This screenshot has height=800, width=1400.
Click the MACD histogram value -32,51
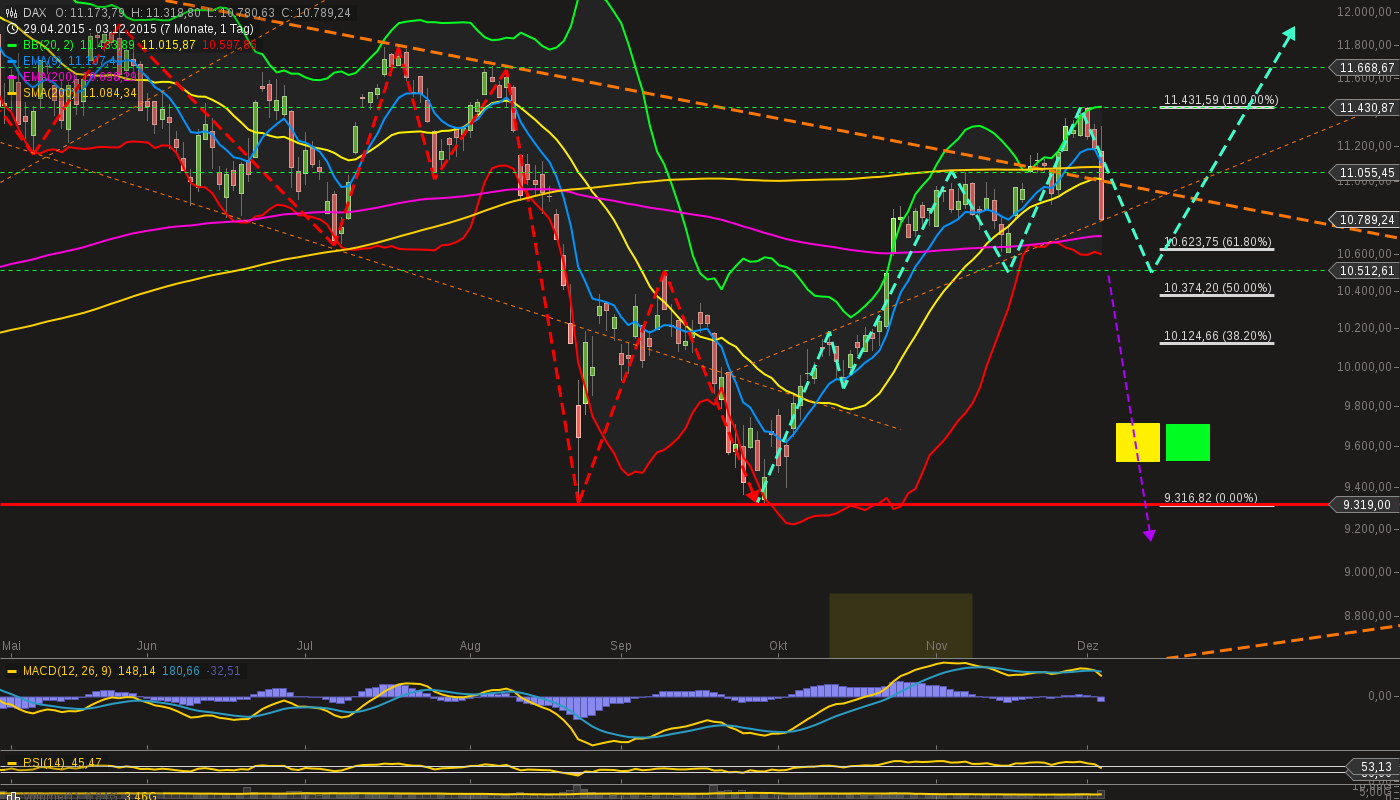point(223,671)
